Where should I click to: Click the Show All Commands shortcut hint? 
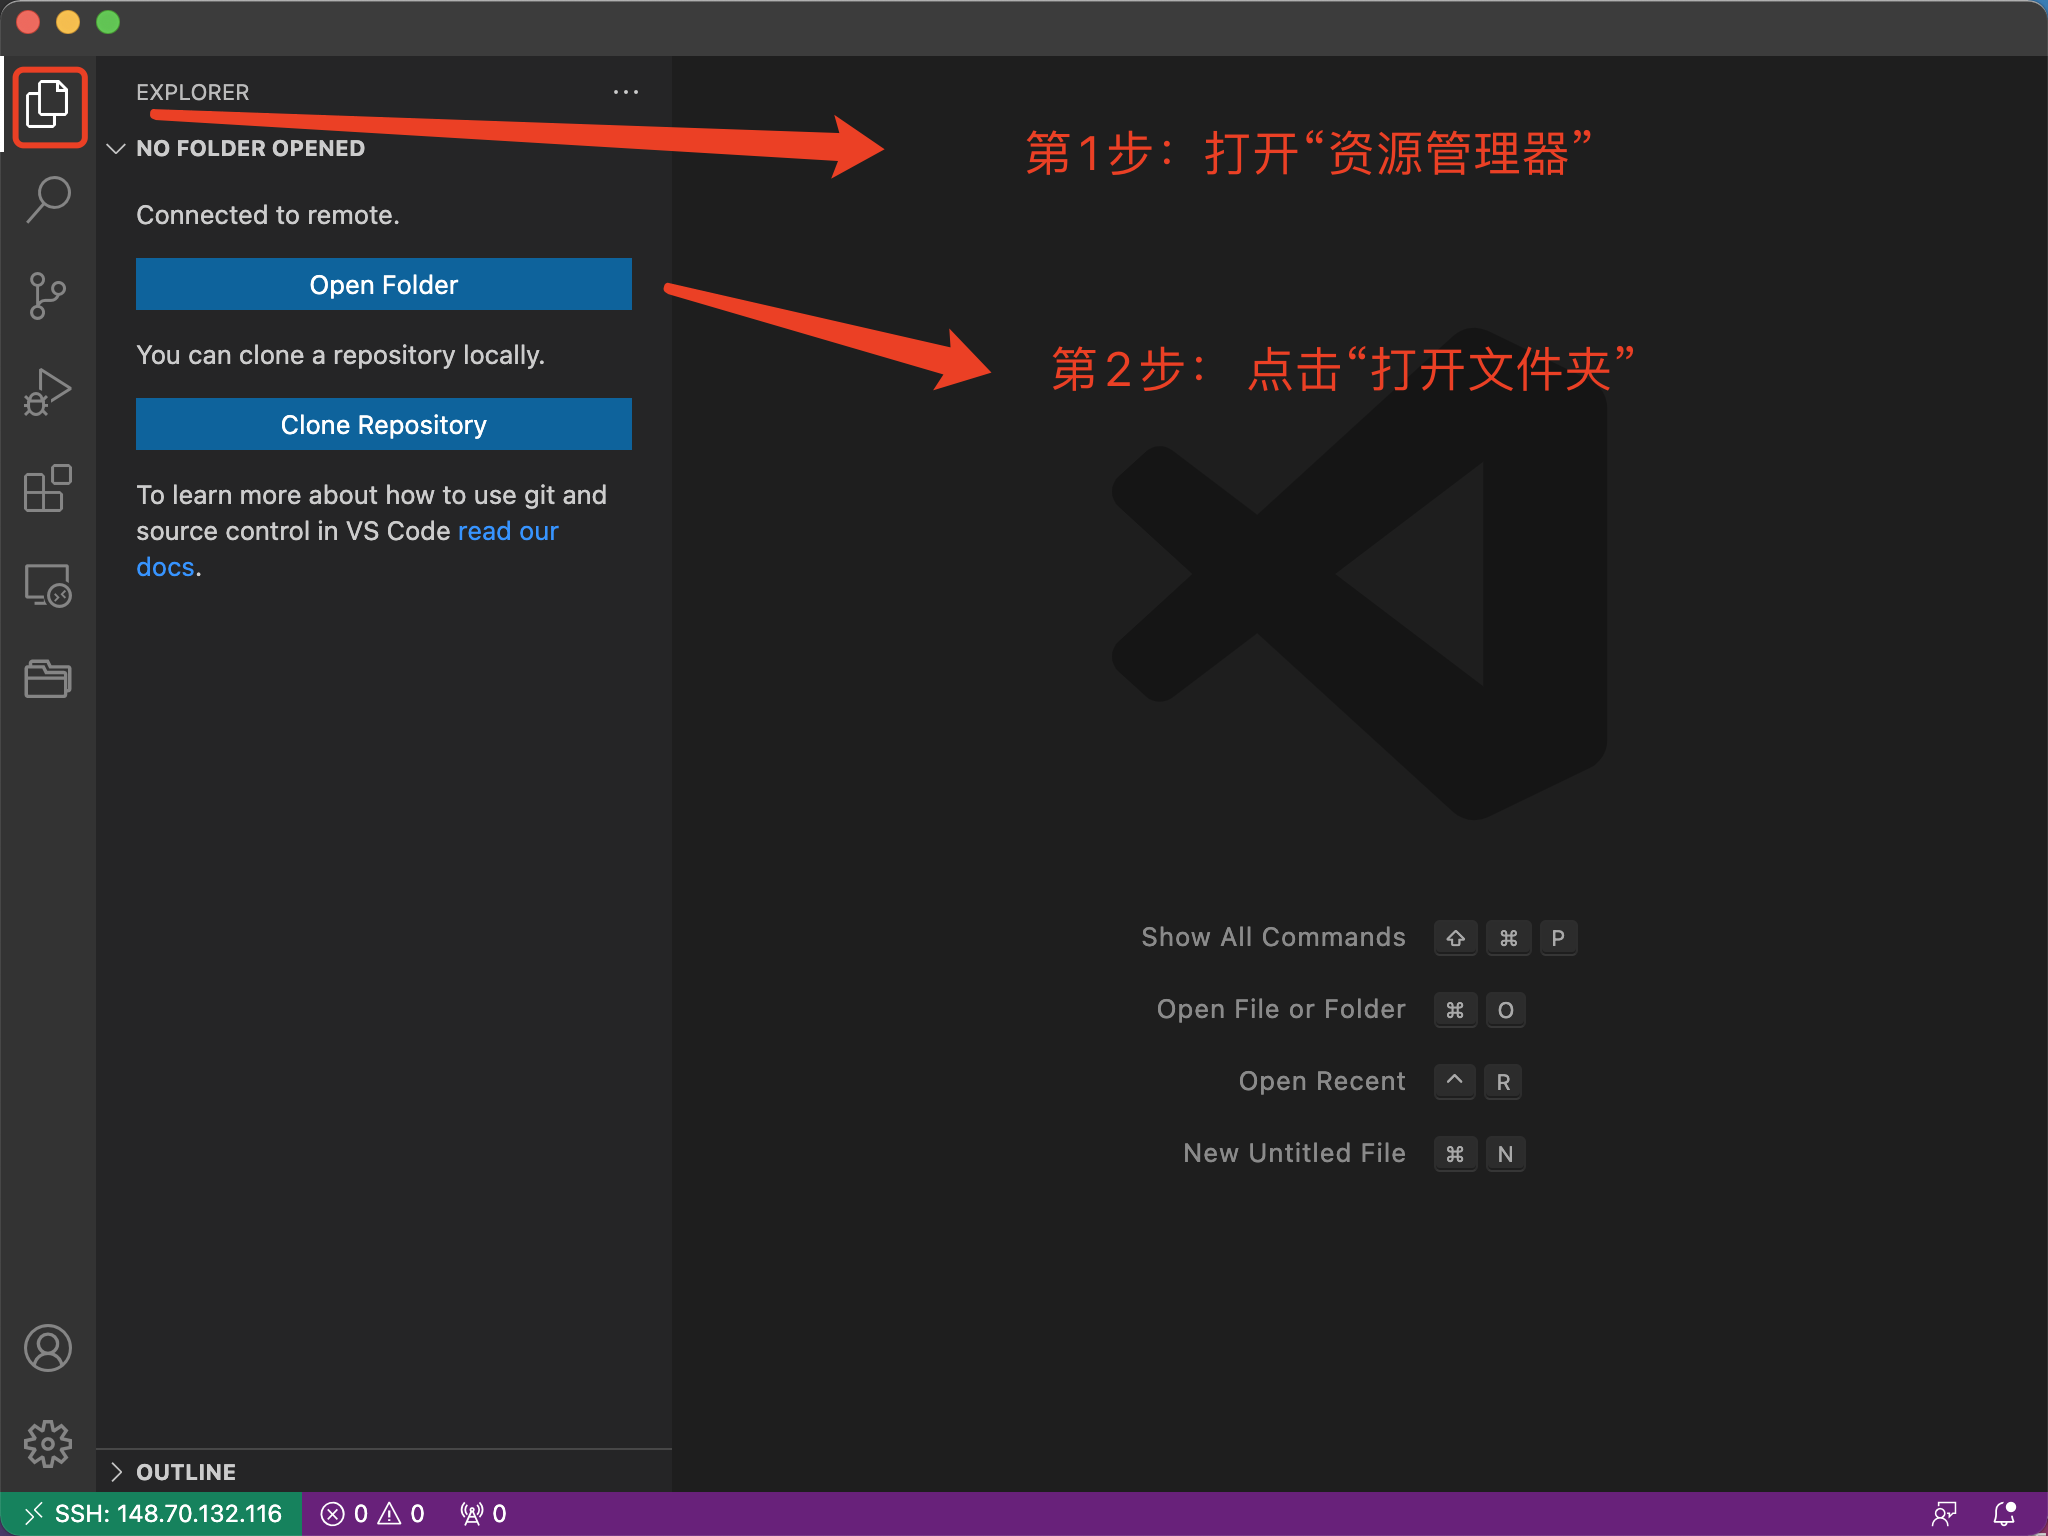point(1273,937)
